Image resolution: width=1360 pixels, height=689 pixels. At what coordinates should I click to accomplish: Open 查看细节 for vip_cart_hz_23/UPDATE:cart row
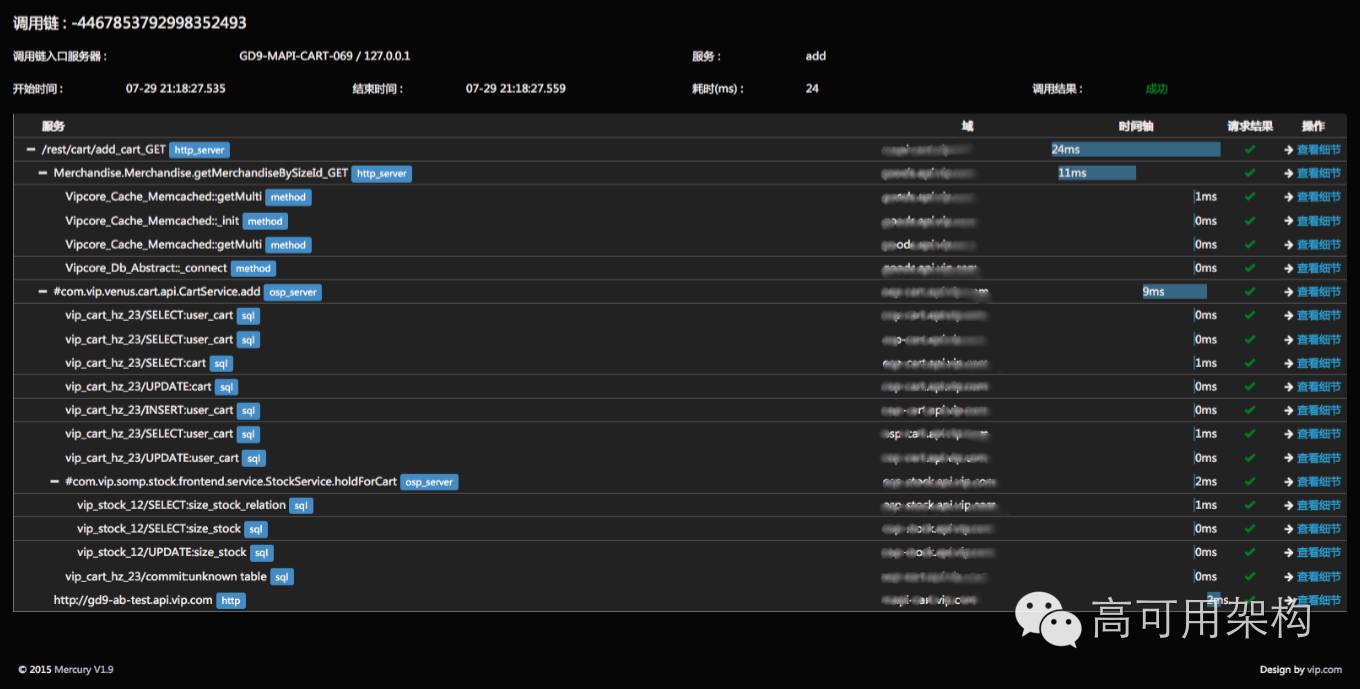[x=1319, y=387]
